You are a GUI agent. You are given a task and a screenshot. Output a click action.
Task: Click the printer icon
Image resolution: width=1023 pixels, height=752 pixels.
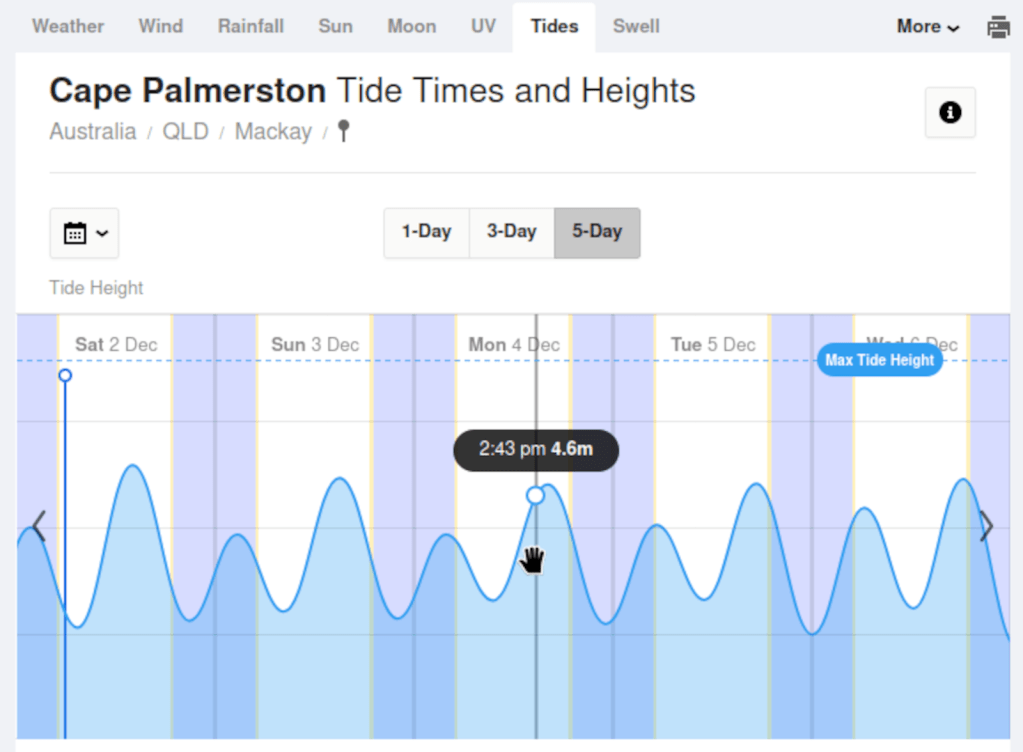(998, 27)
